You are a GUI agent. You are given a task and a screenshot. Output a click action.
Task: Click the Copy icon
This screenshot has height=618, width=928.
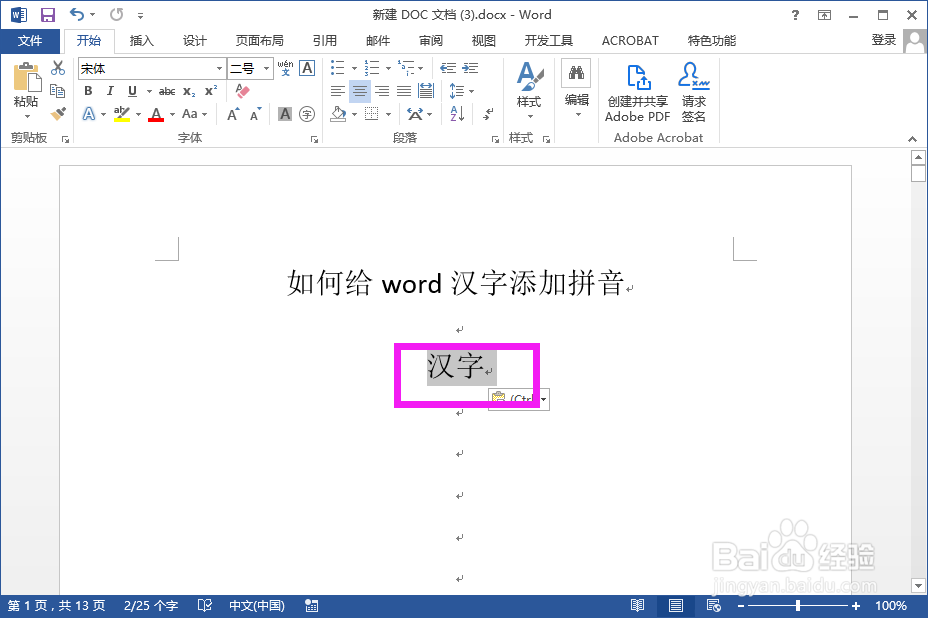(x=57, y=91)
